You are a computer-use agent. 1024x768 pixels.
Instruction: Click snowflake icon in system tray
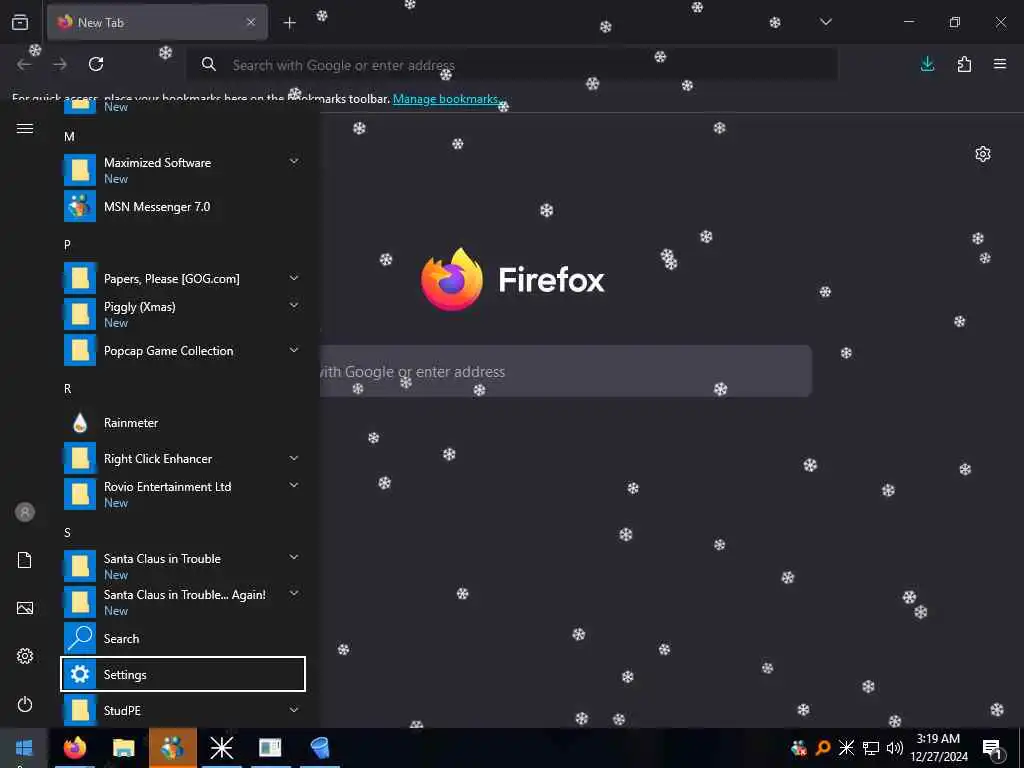tap(846, 748)
